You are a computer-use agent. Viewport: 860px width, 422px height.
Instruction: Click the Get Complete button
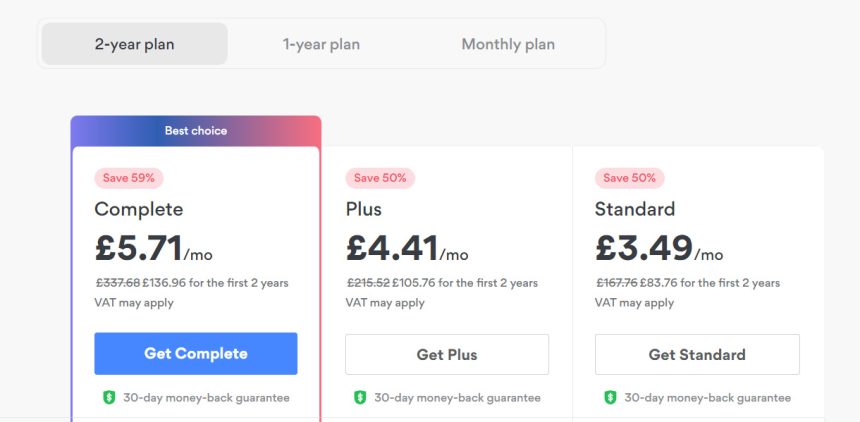pyautogui.click(x=196, y=354)
